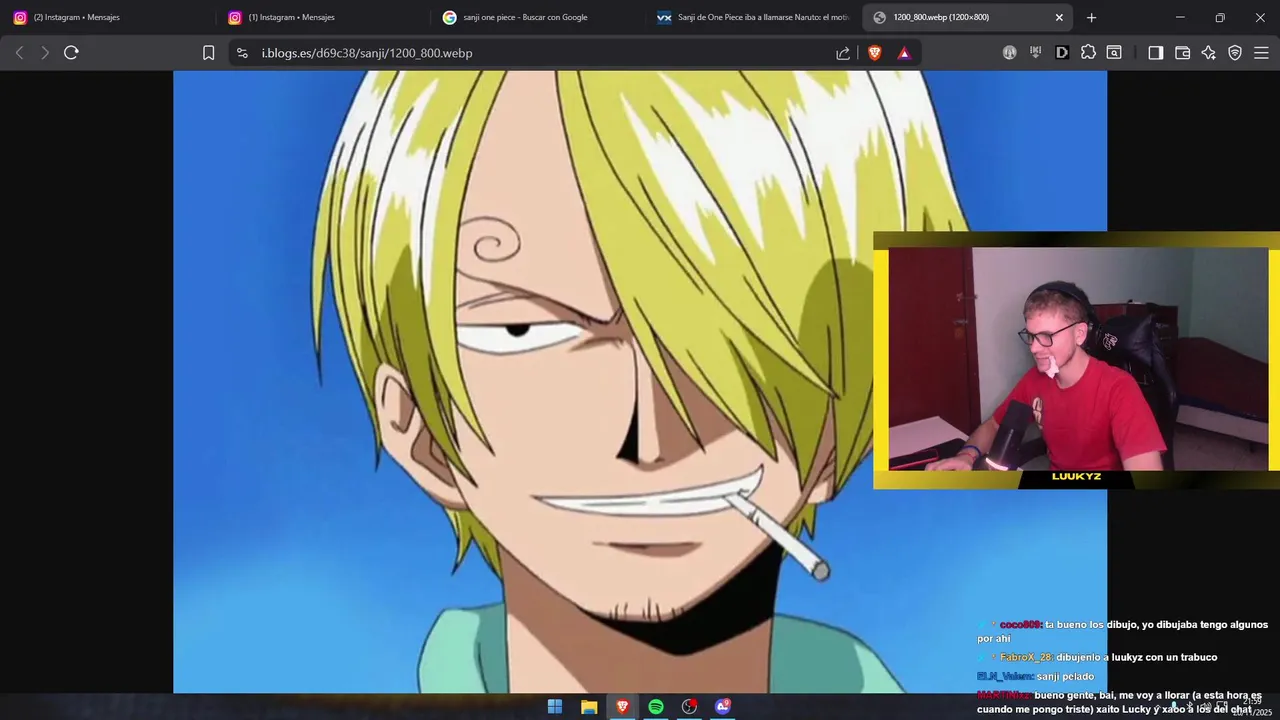Close the 1200_800.webp tab
1280x720 pixels.
[x=1059, y=17]
